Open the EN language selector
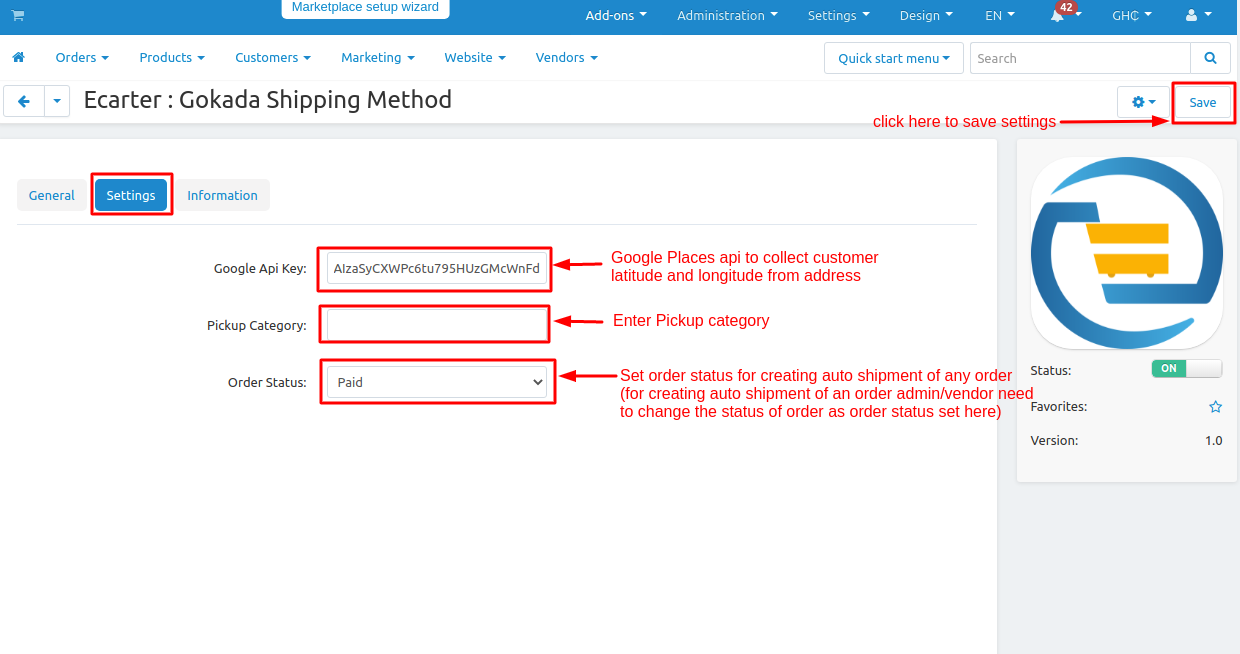Image resolution: width=1240 pixels, height=654 pixels. click(1000, 15)
